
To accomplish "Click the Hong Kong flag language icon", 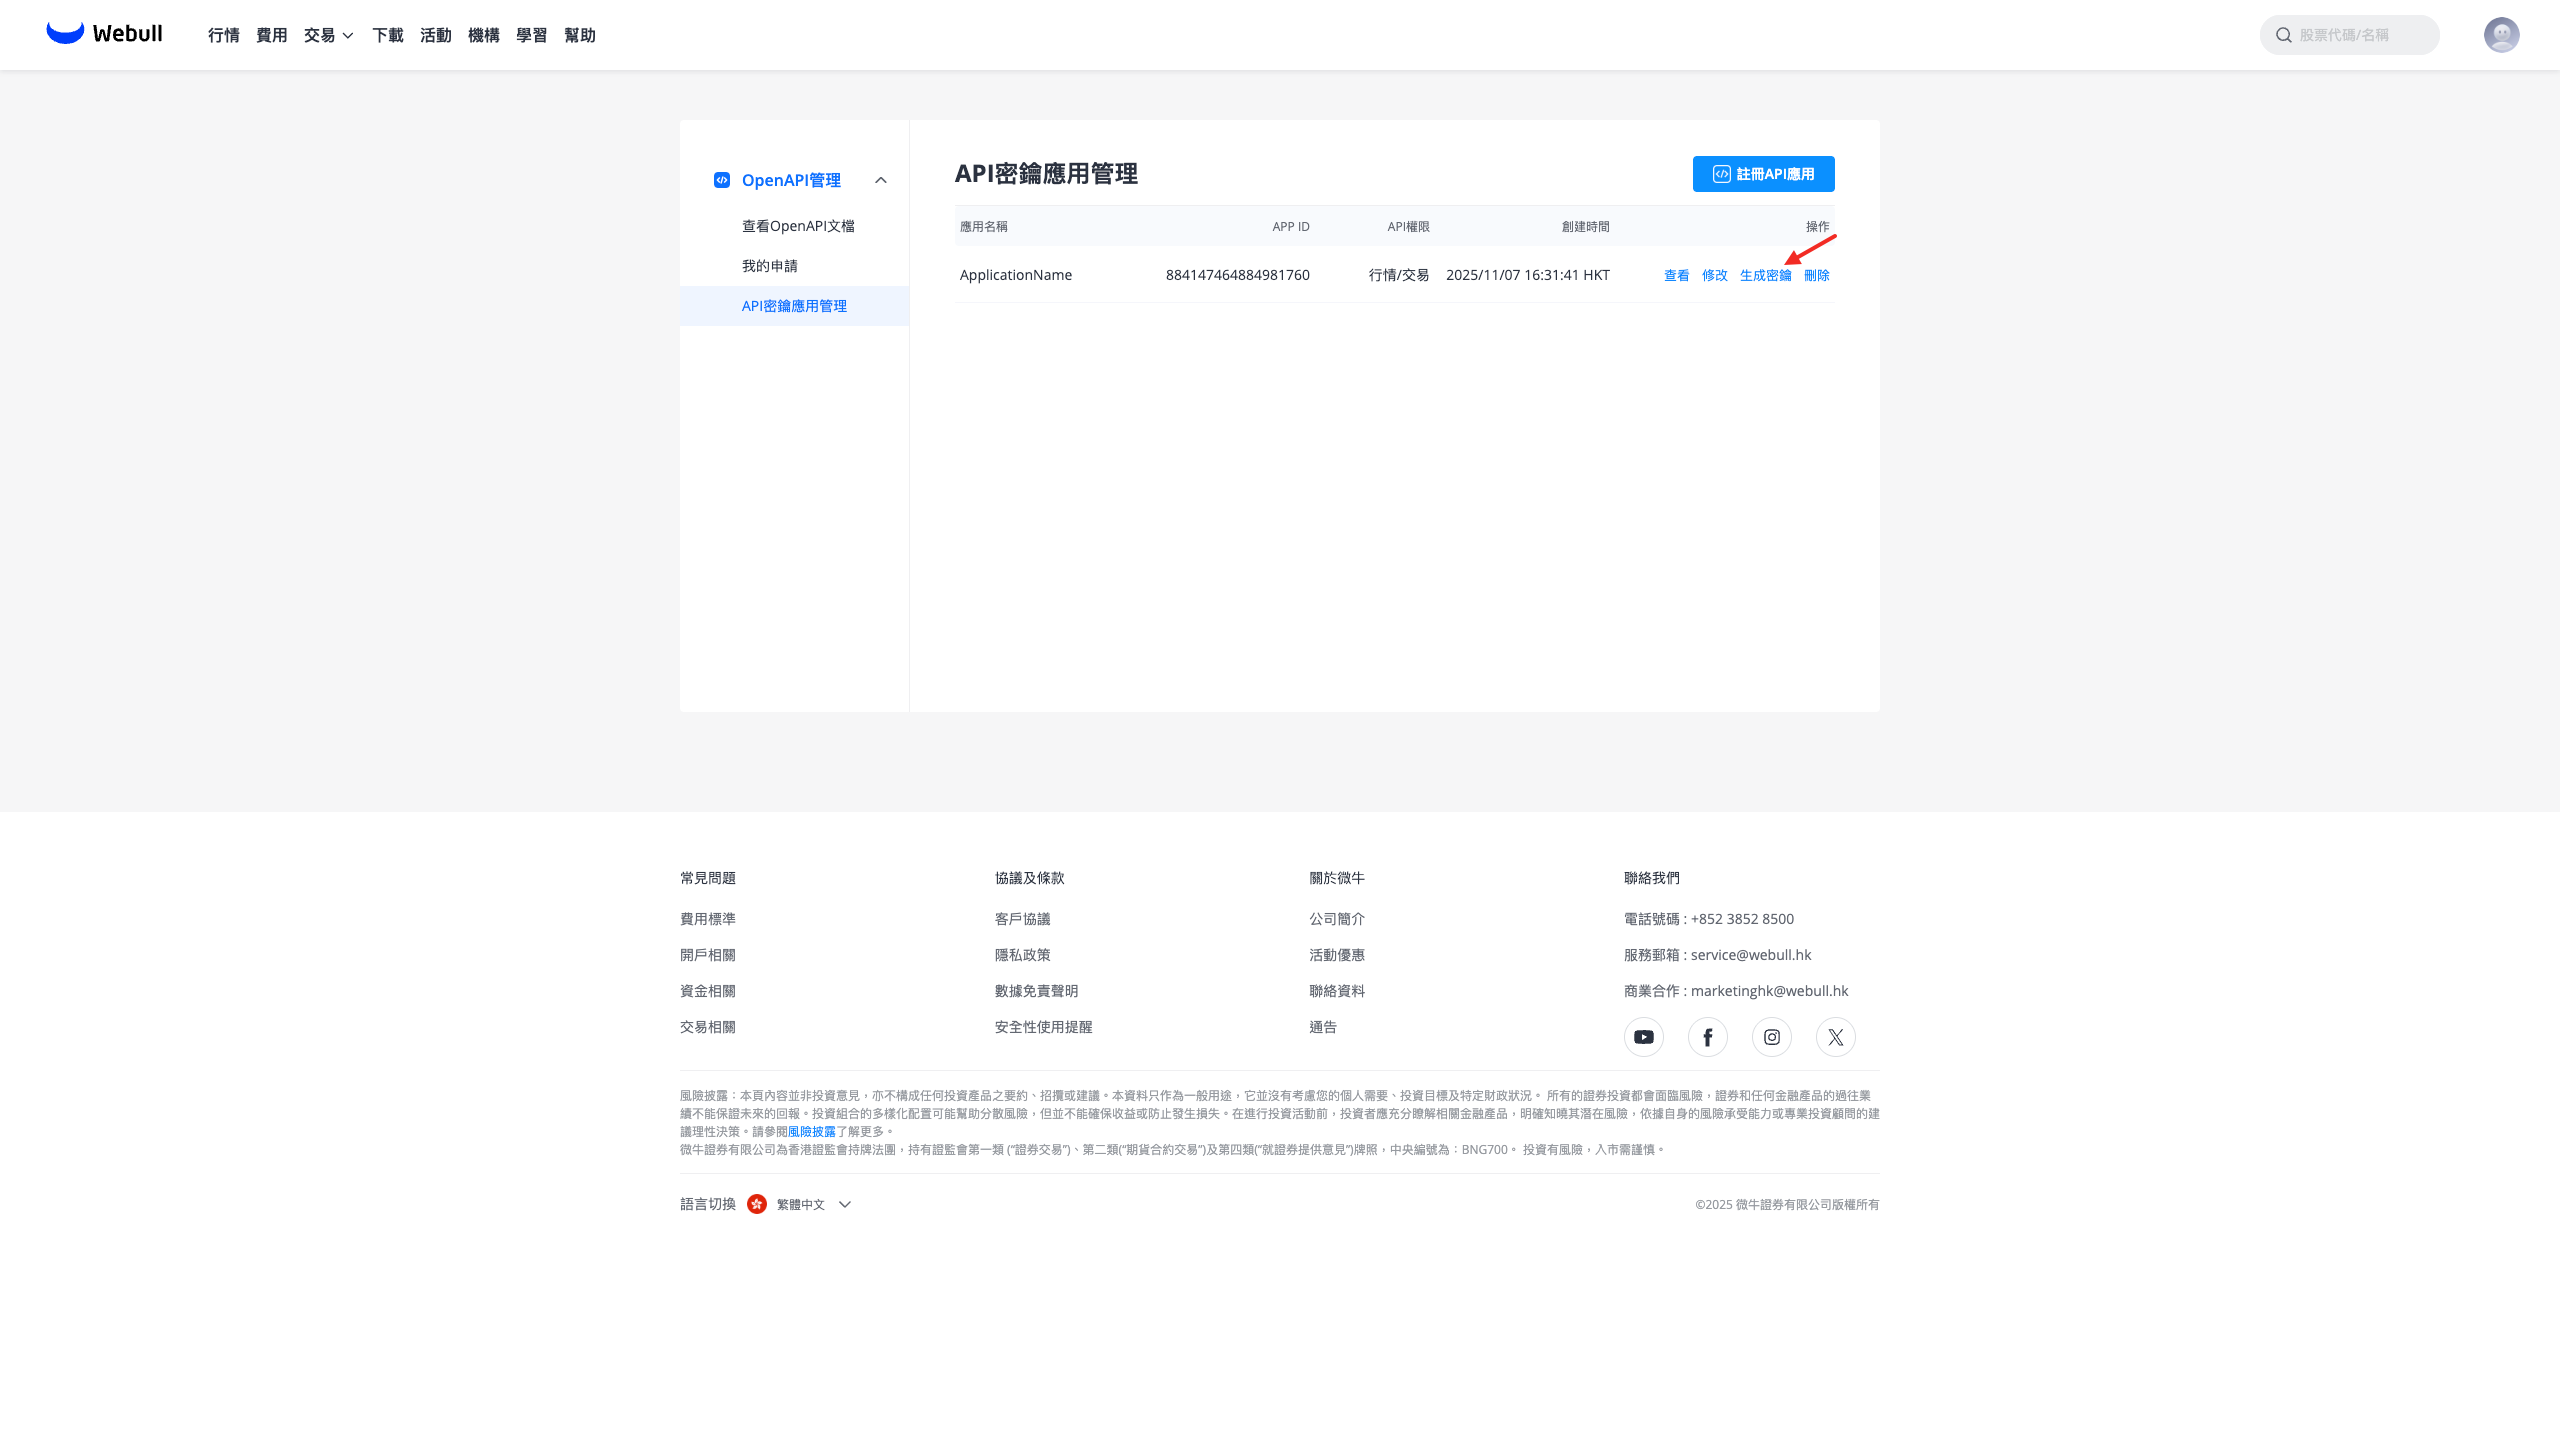I will (x=757, y=1204).
